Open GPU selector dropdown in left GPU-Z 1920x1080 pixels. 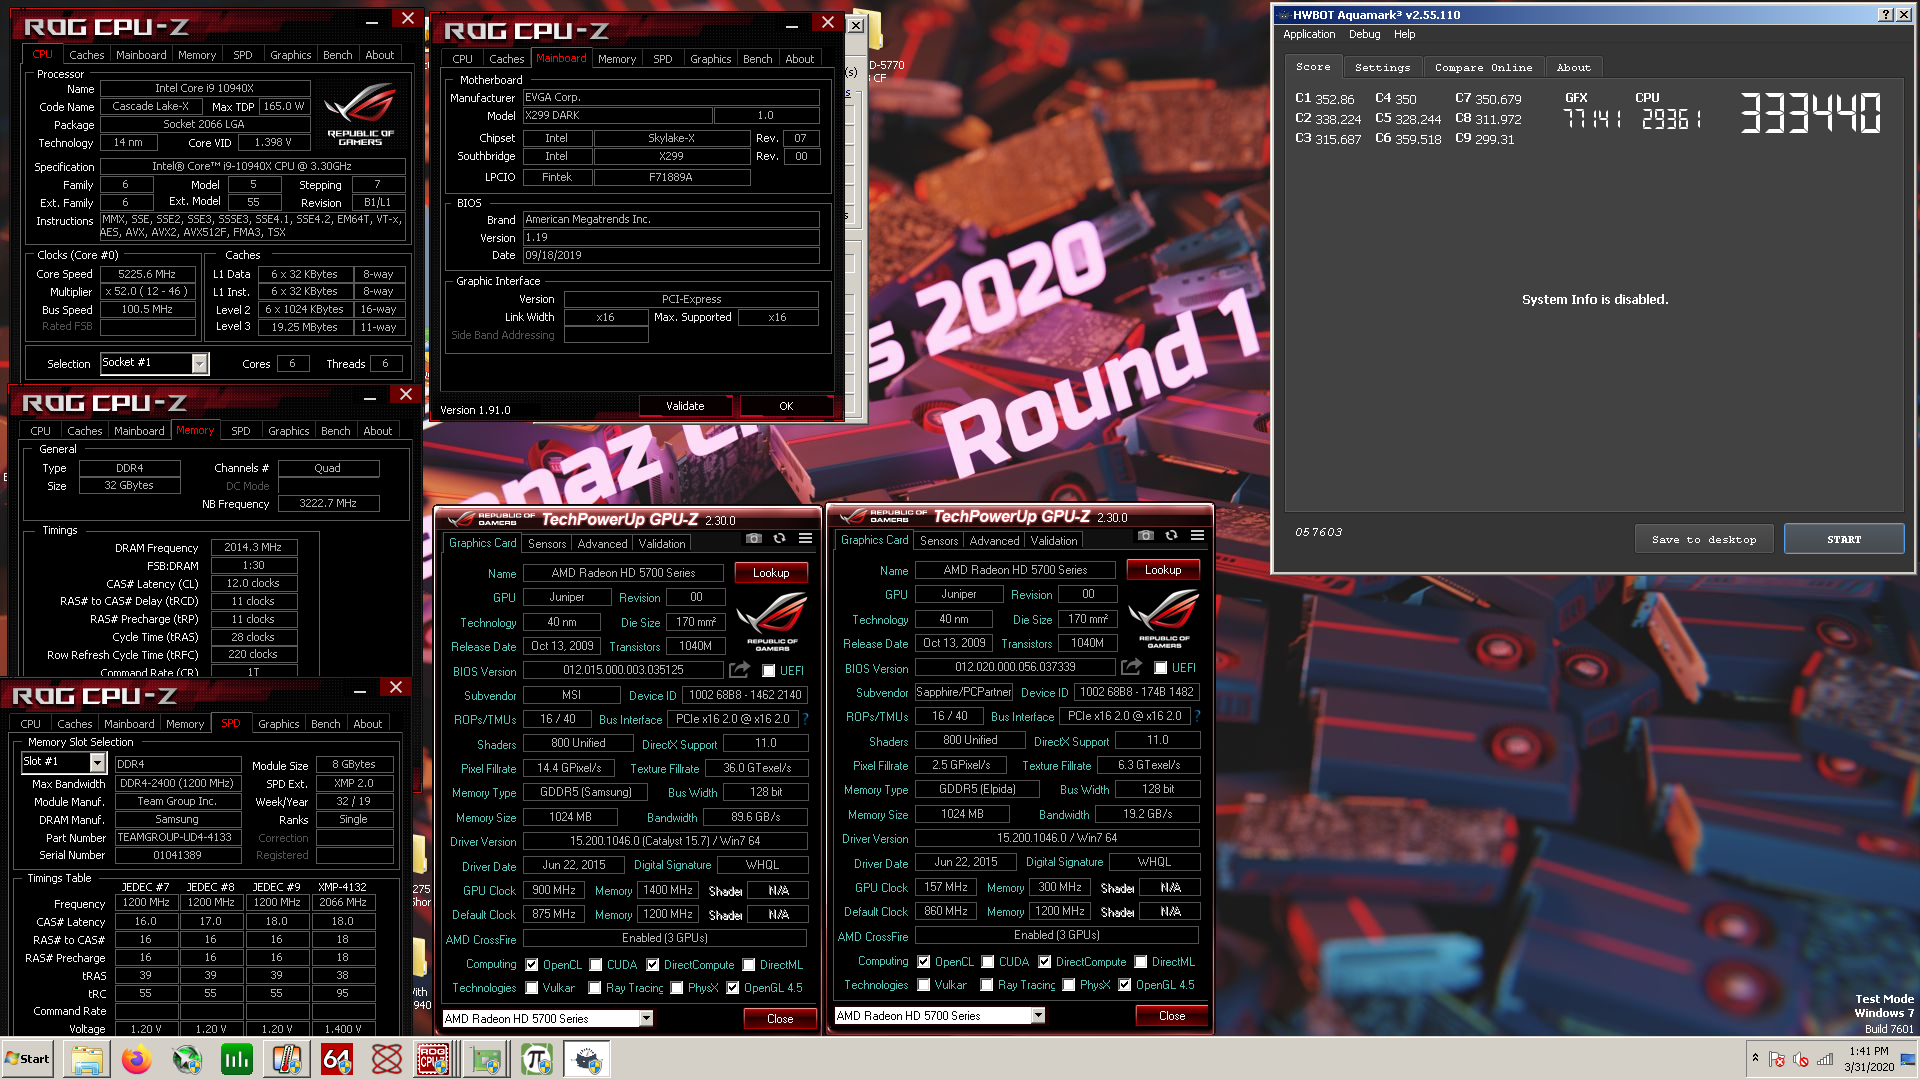click(x=646, y=1018)
